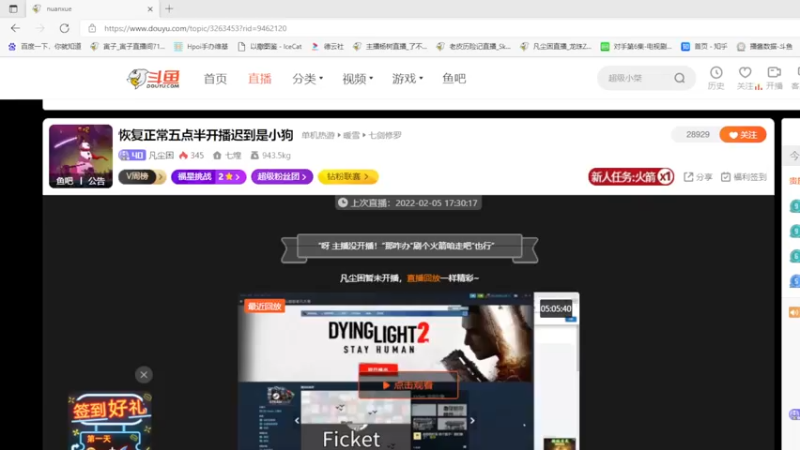Open a new tab with plus icon
Viewport: 800px width, 450px height.
169,9
